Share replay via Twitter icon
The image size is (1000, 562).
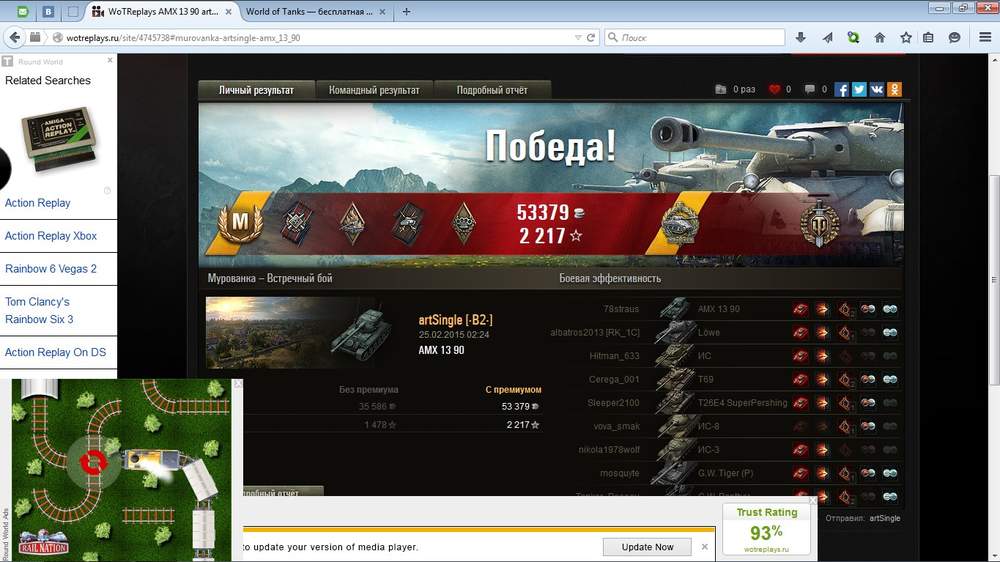click(859, 90)
